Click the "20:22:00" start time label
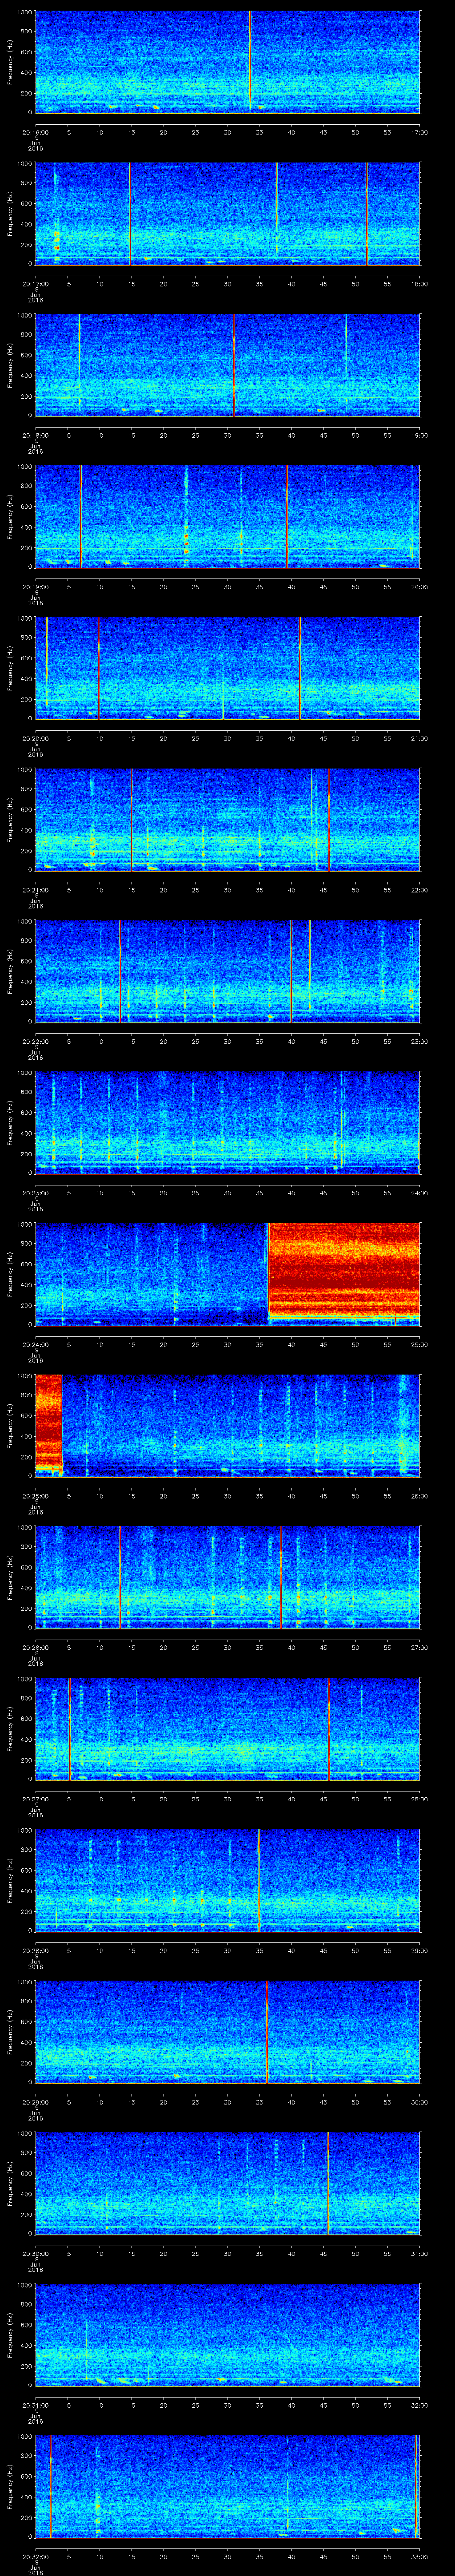The image size is (455, 2576). click(35, 1041)
